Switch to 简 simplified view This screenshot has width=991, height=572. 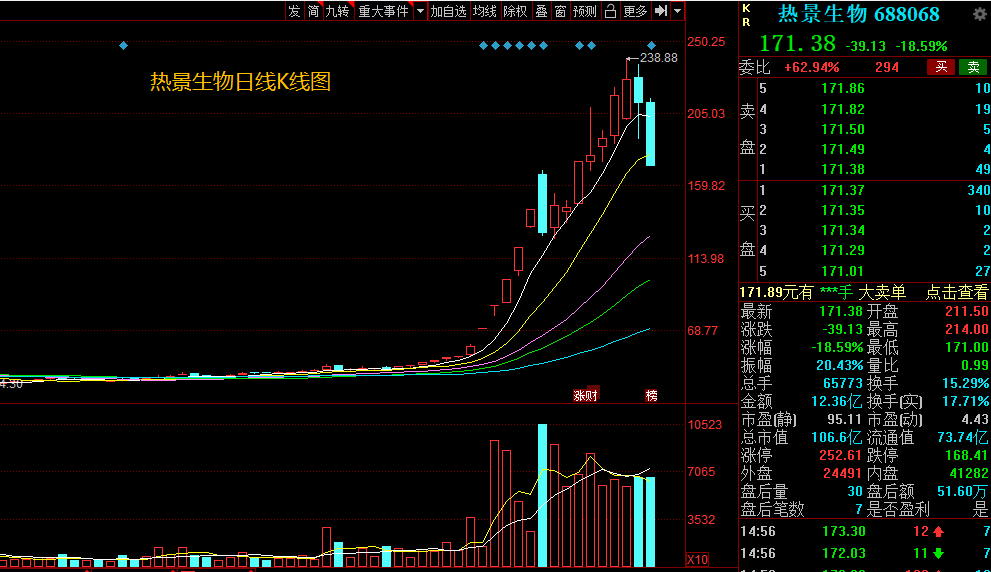[313, 11]
